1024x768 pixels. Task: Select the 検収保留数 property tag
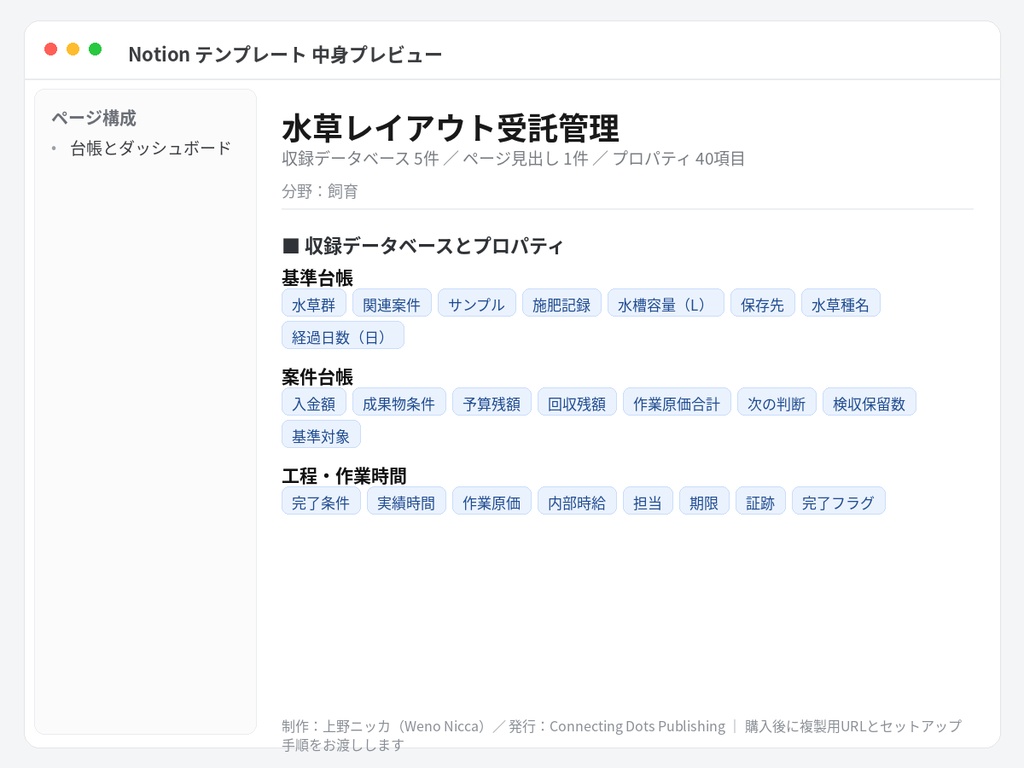[869, 404]
